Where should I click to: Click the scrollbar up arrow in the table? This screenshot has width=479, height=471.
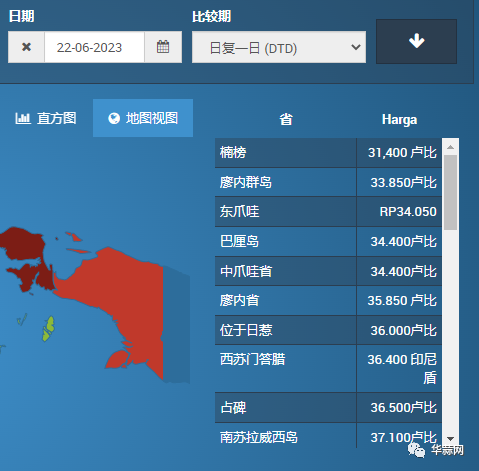(x=450, y=147)
